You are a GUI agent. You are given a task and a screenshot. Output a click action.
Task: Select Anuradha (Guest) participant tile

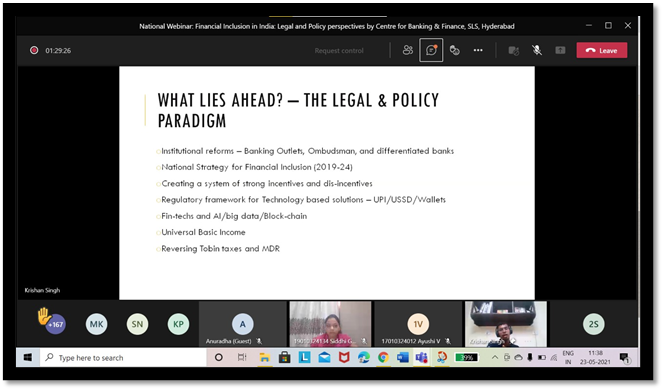coord(243,324)
